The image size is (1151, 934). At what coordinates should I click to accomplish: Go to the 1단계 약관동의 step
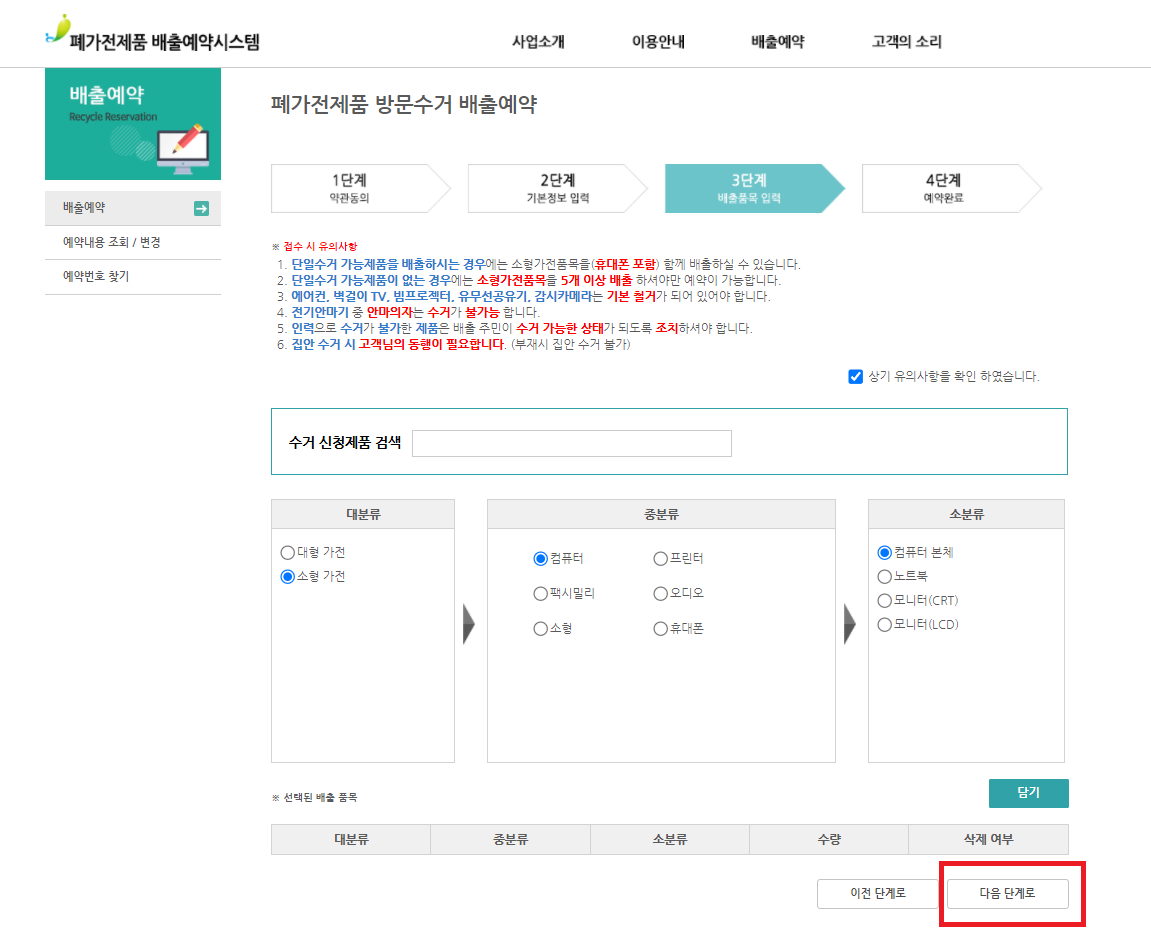coord(360,189)
